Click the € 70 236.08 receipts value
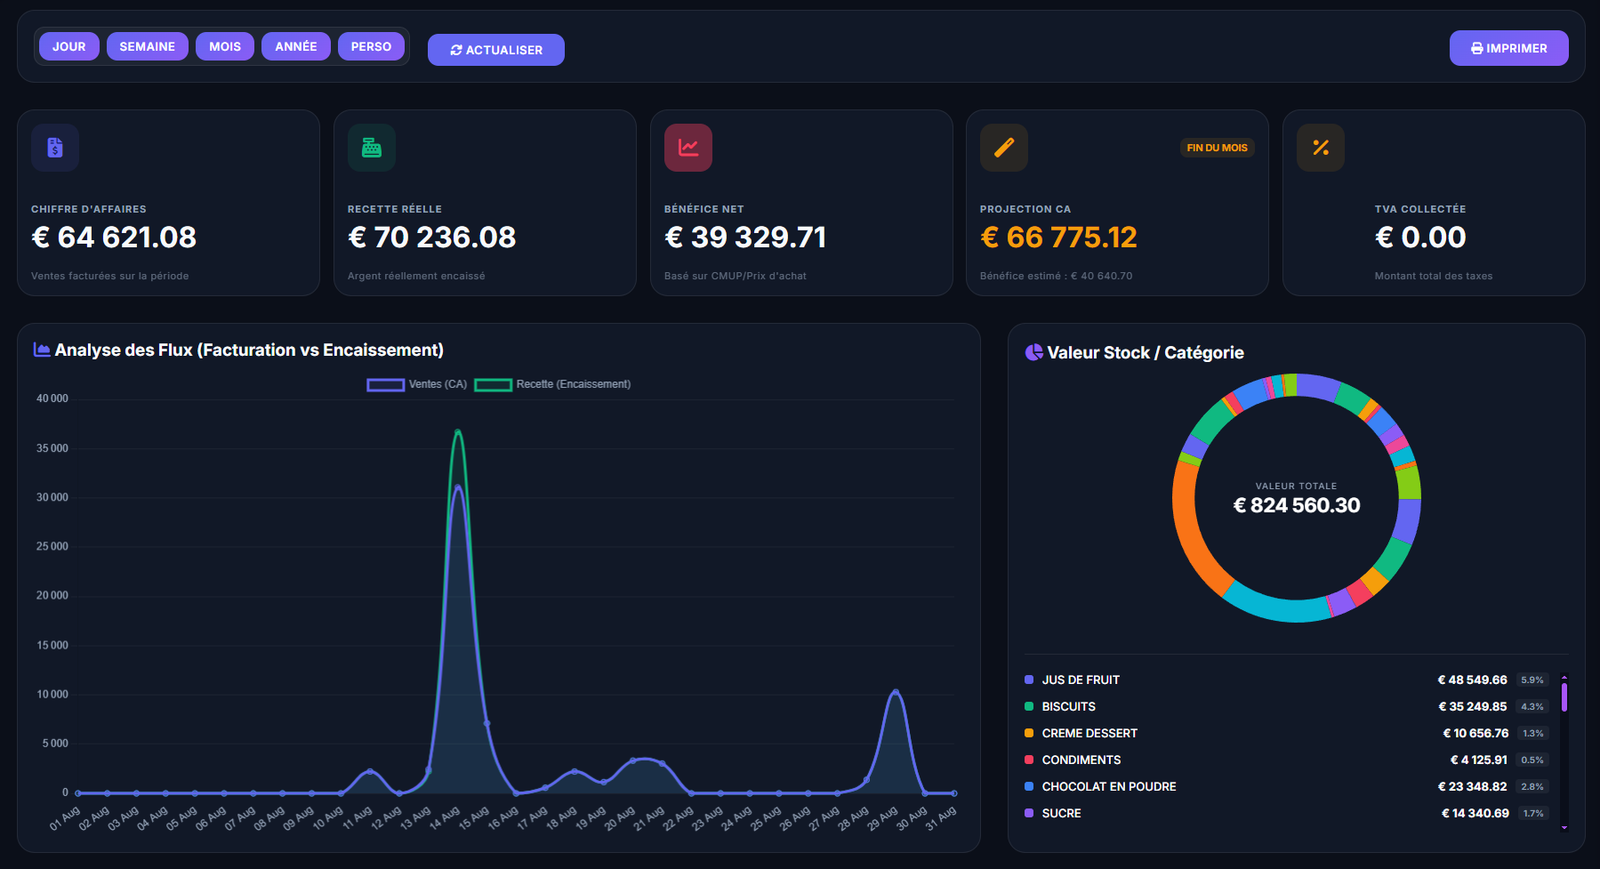 (x=432, y=237)
